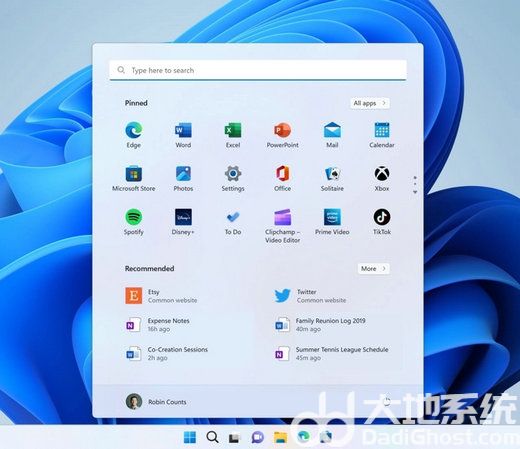This screenshot has height=449, width=520.
Task: Open Prime Video
Action: [x=332, y=222]
